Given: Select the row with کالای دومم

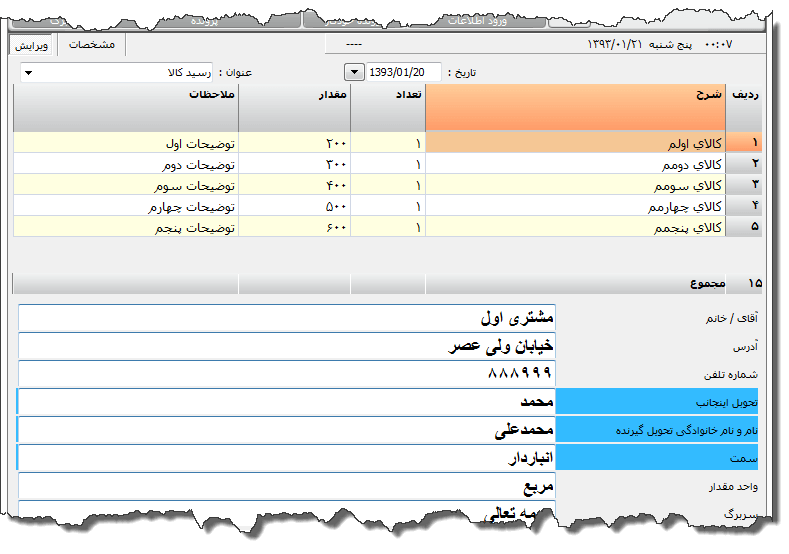Looking at the screenshot, I should (x=575, y=163).
